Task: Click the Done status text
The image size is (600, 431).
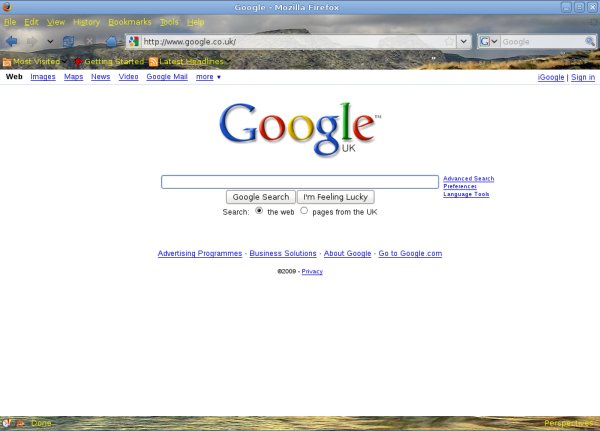Action: (x=41, y=423)
